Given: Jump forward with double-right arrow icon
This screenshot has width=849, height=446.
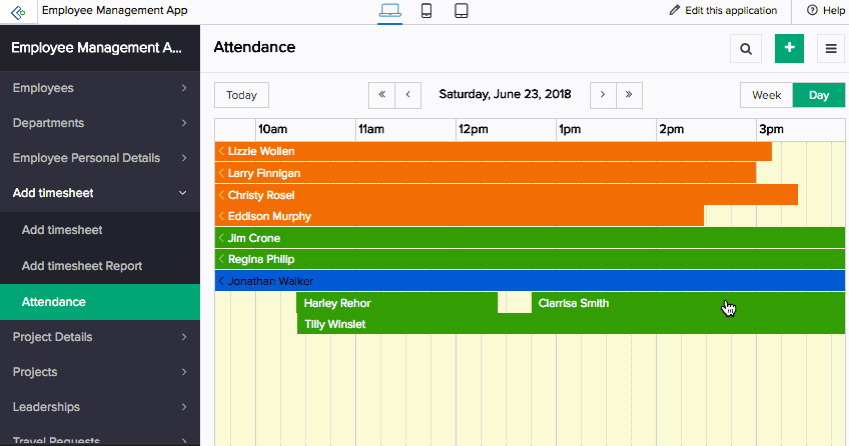Looking at the screenshot, I should 629,95.
